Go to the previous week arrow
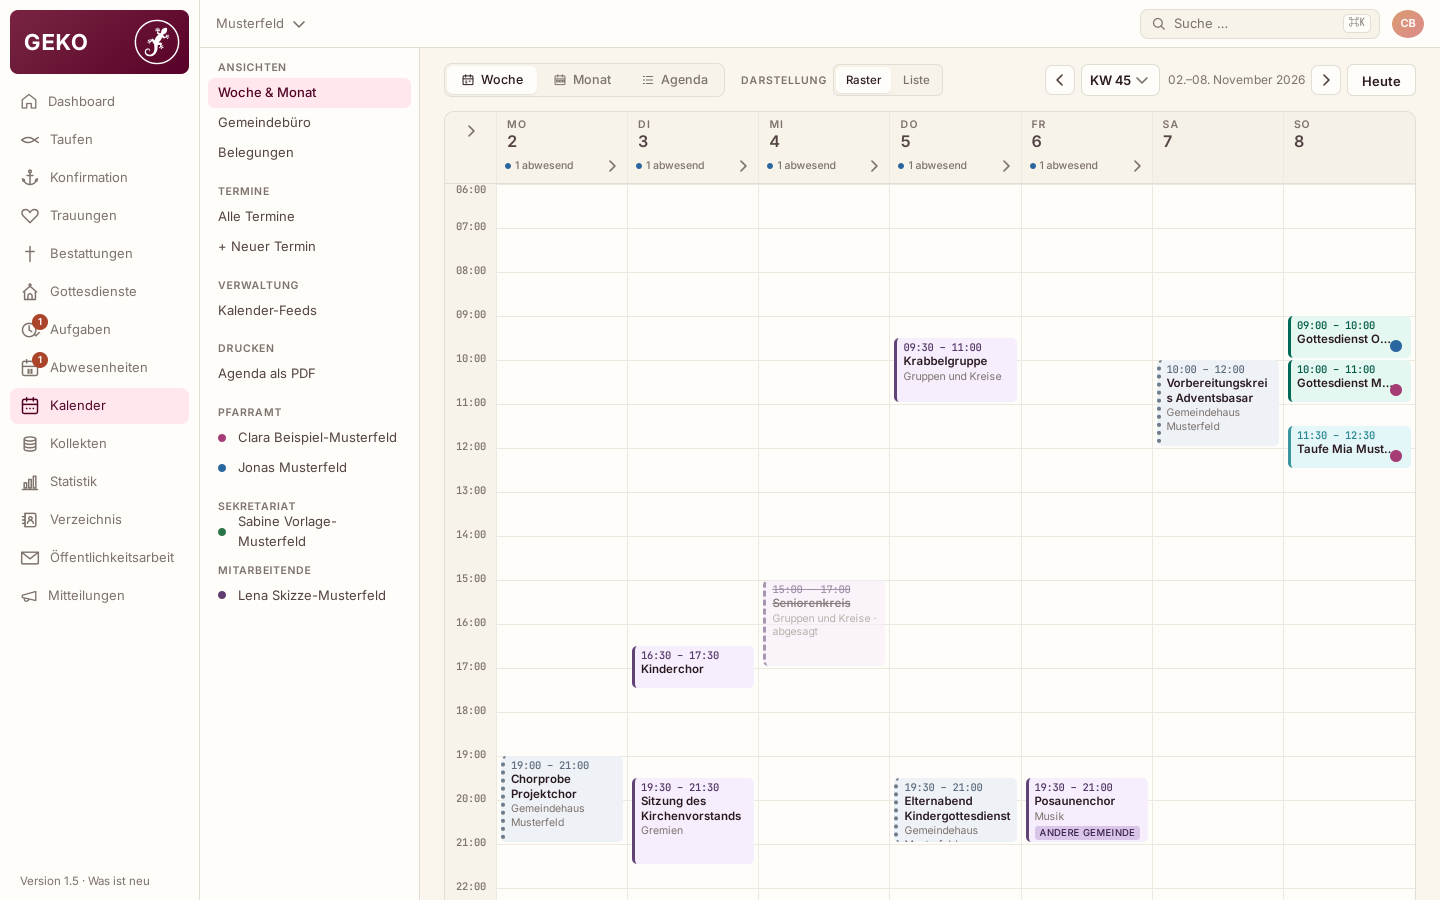 (x=1060, y=80)
